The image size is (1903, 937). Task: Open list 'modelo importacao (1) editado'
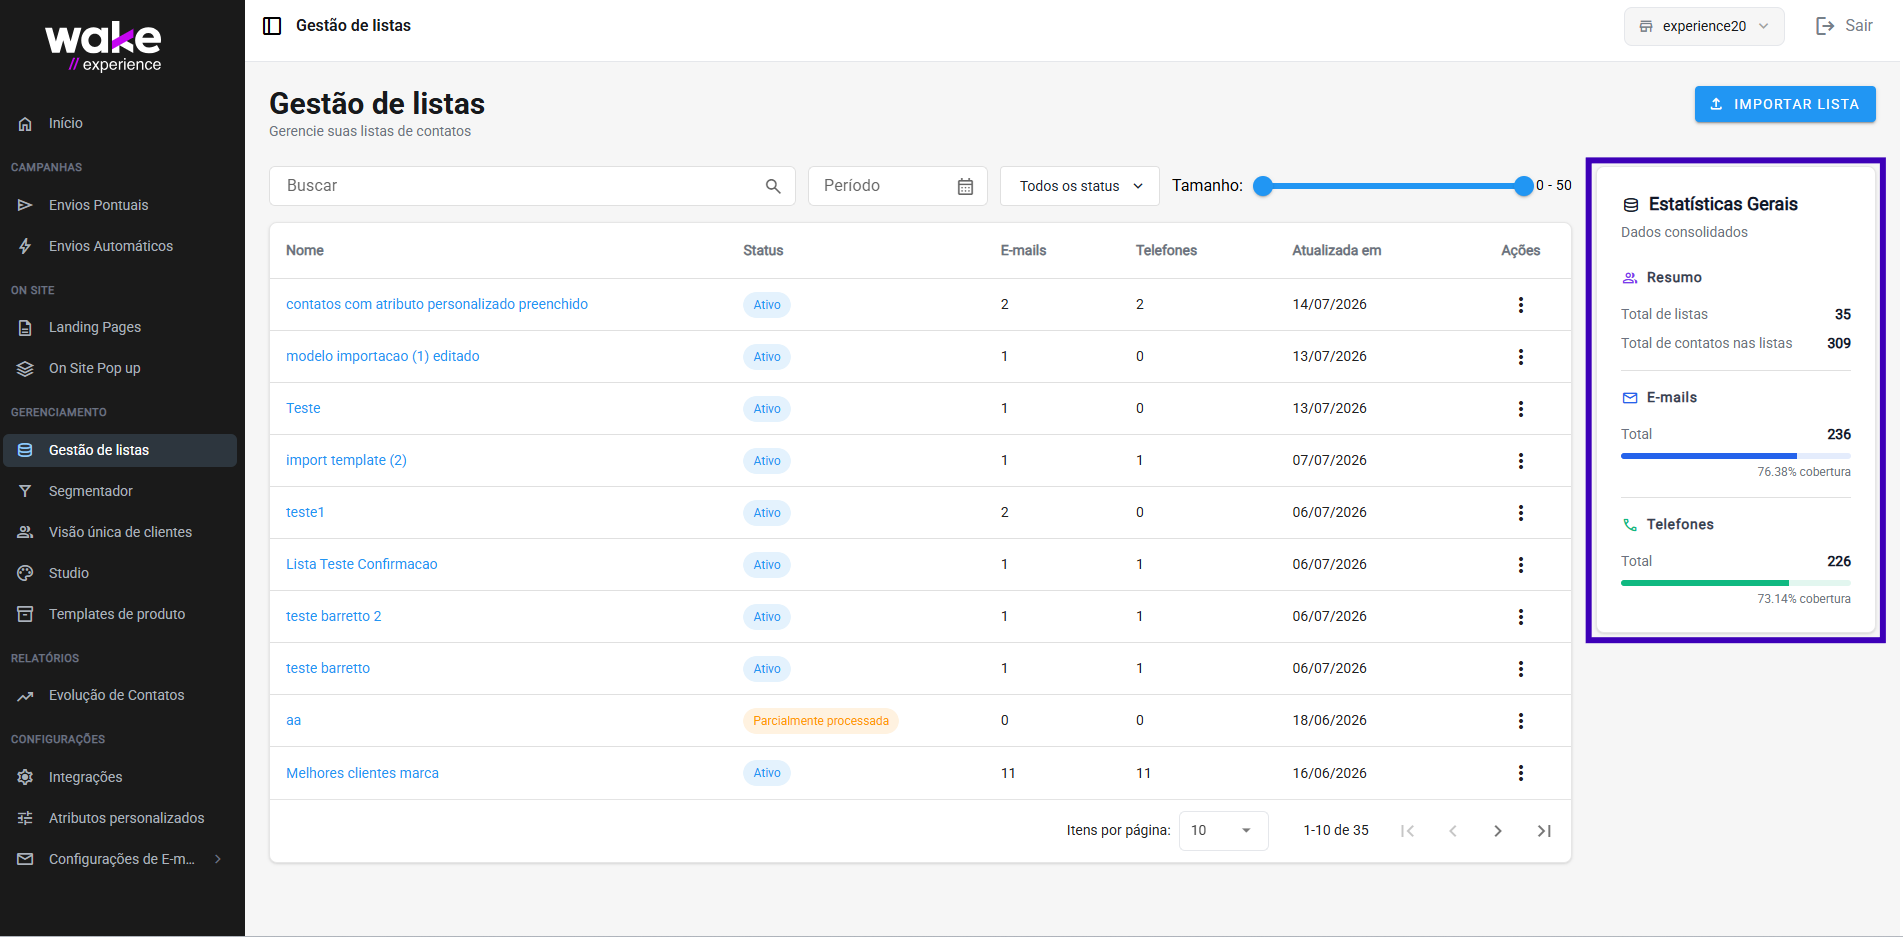click(x=383, y=357)
